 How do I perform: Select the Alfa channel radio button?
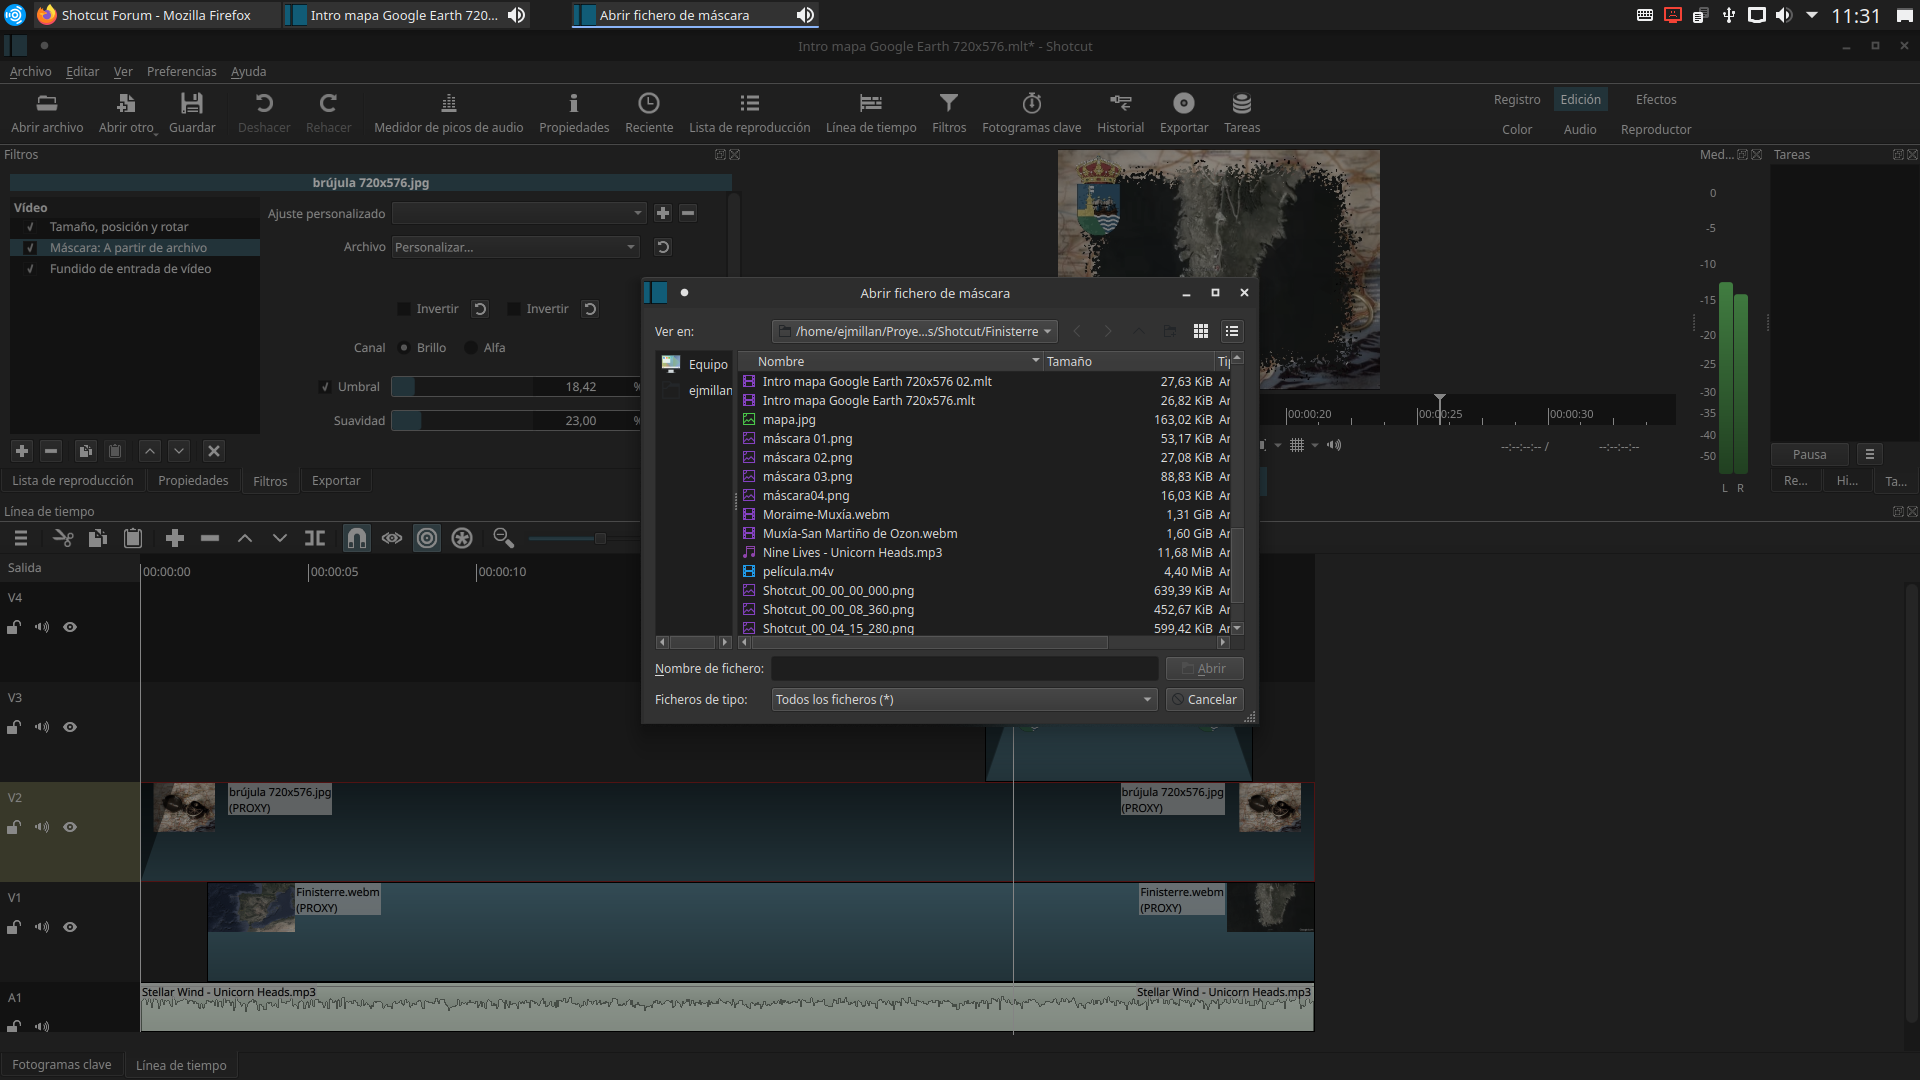pyautogui.click(x=471, y=348)
